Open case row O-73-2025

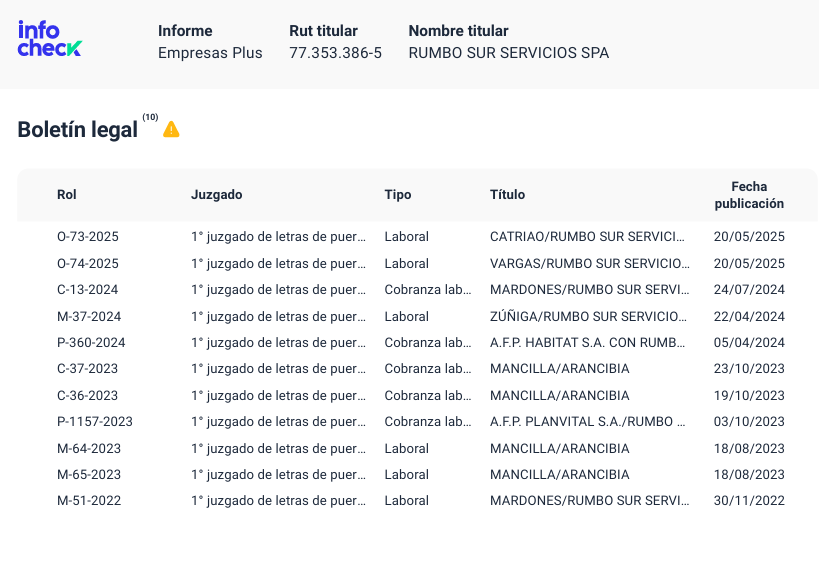click(417, 236)
